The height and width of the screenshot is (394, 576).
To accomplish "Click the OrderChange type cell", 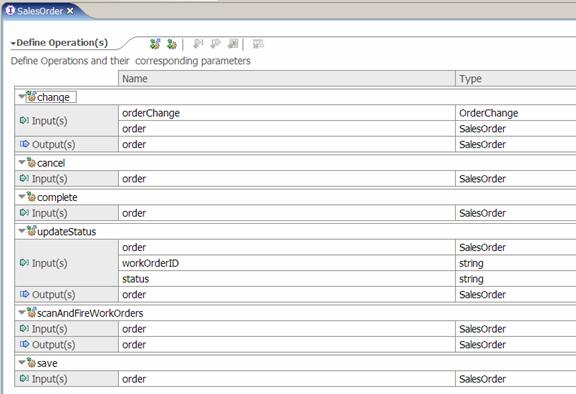I will (516, 113).
